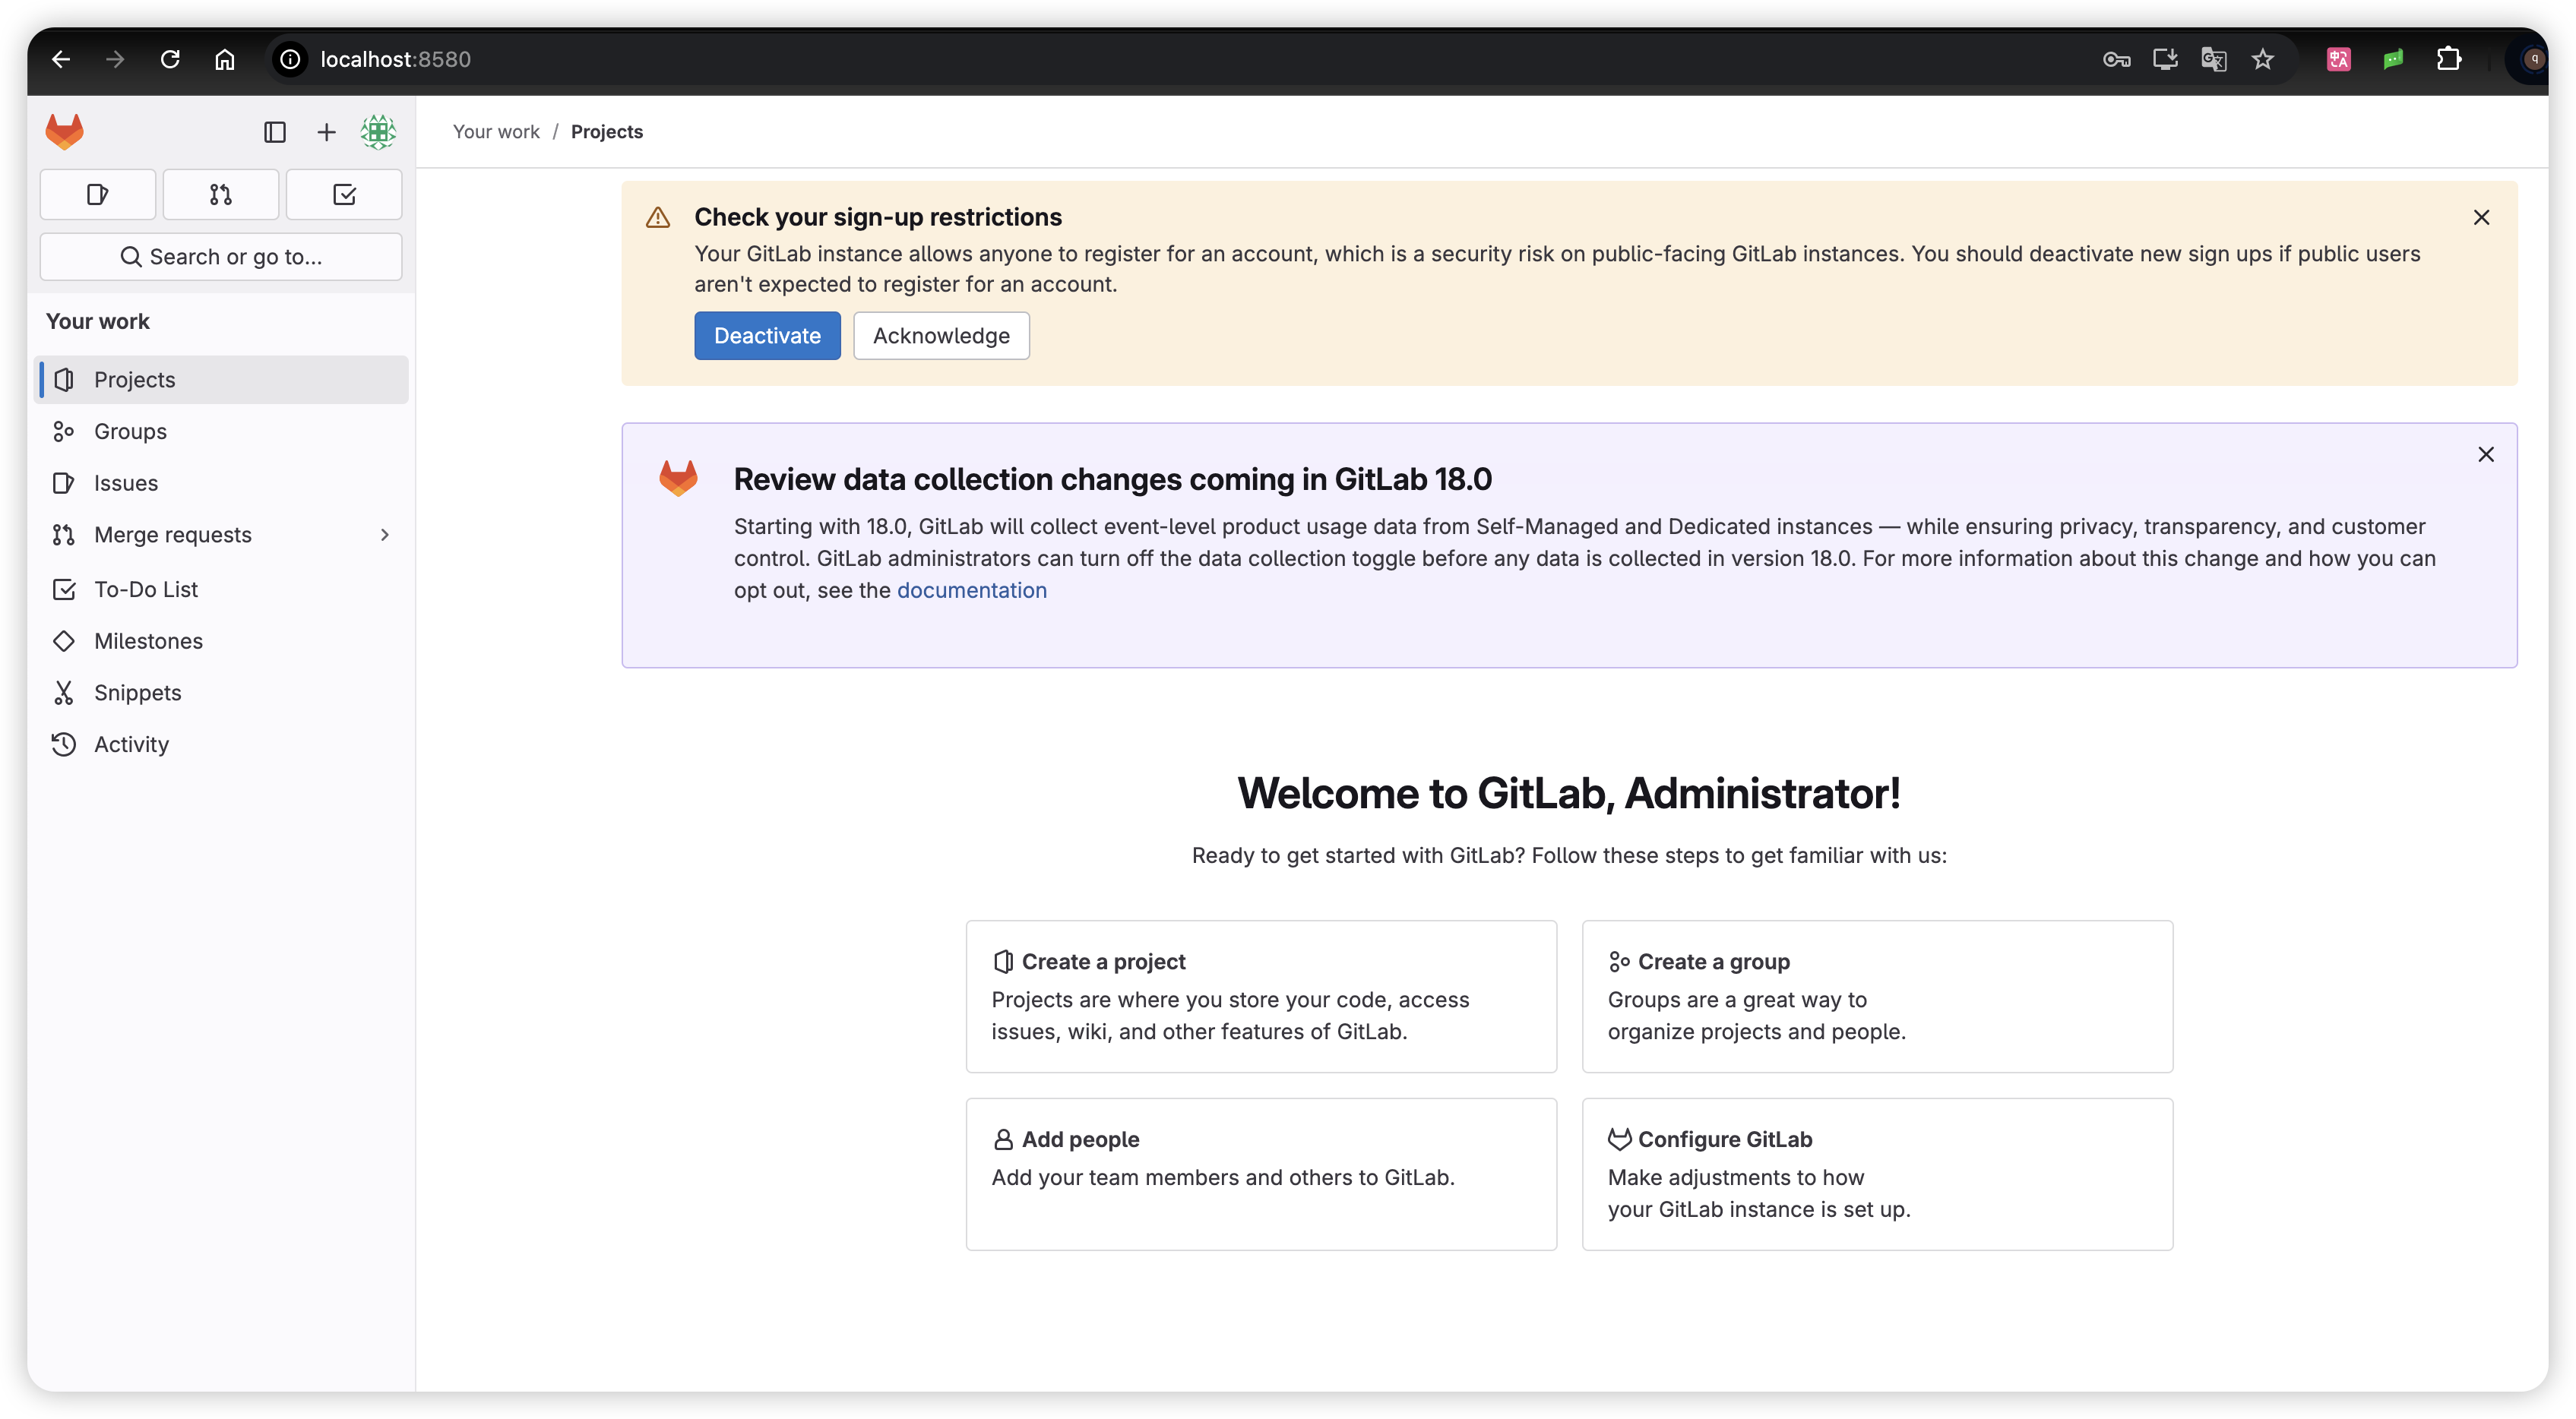
Task: Go to Groups in sidebar
Action: point(130,431)
